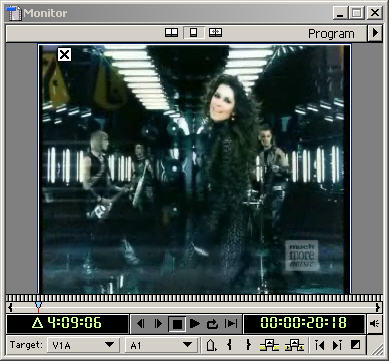Image resolution: width=389 pixels, height=361 pixels.
Task: Jump to the previous edit point
Action: pyautogui.click(x=319, y=345)
